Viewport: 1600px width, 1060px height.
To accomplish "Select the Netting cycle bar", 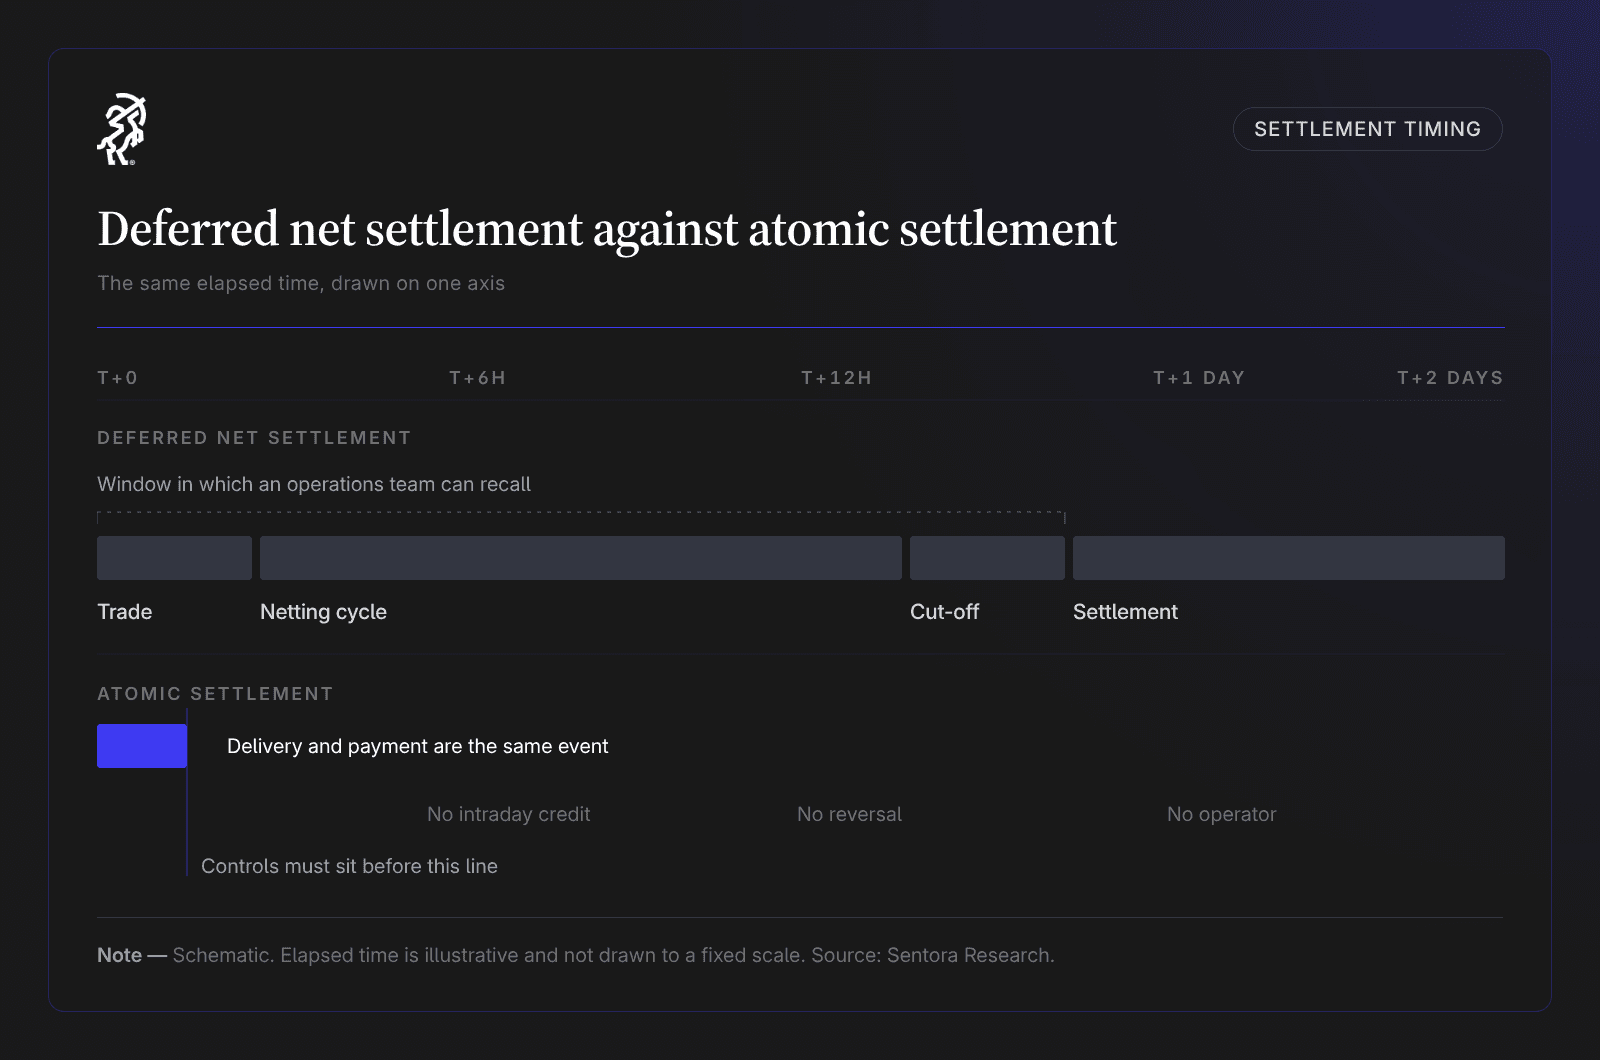I will pyautogui.click(x=581, y=558).
